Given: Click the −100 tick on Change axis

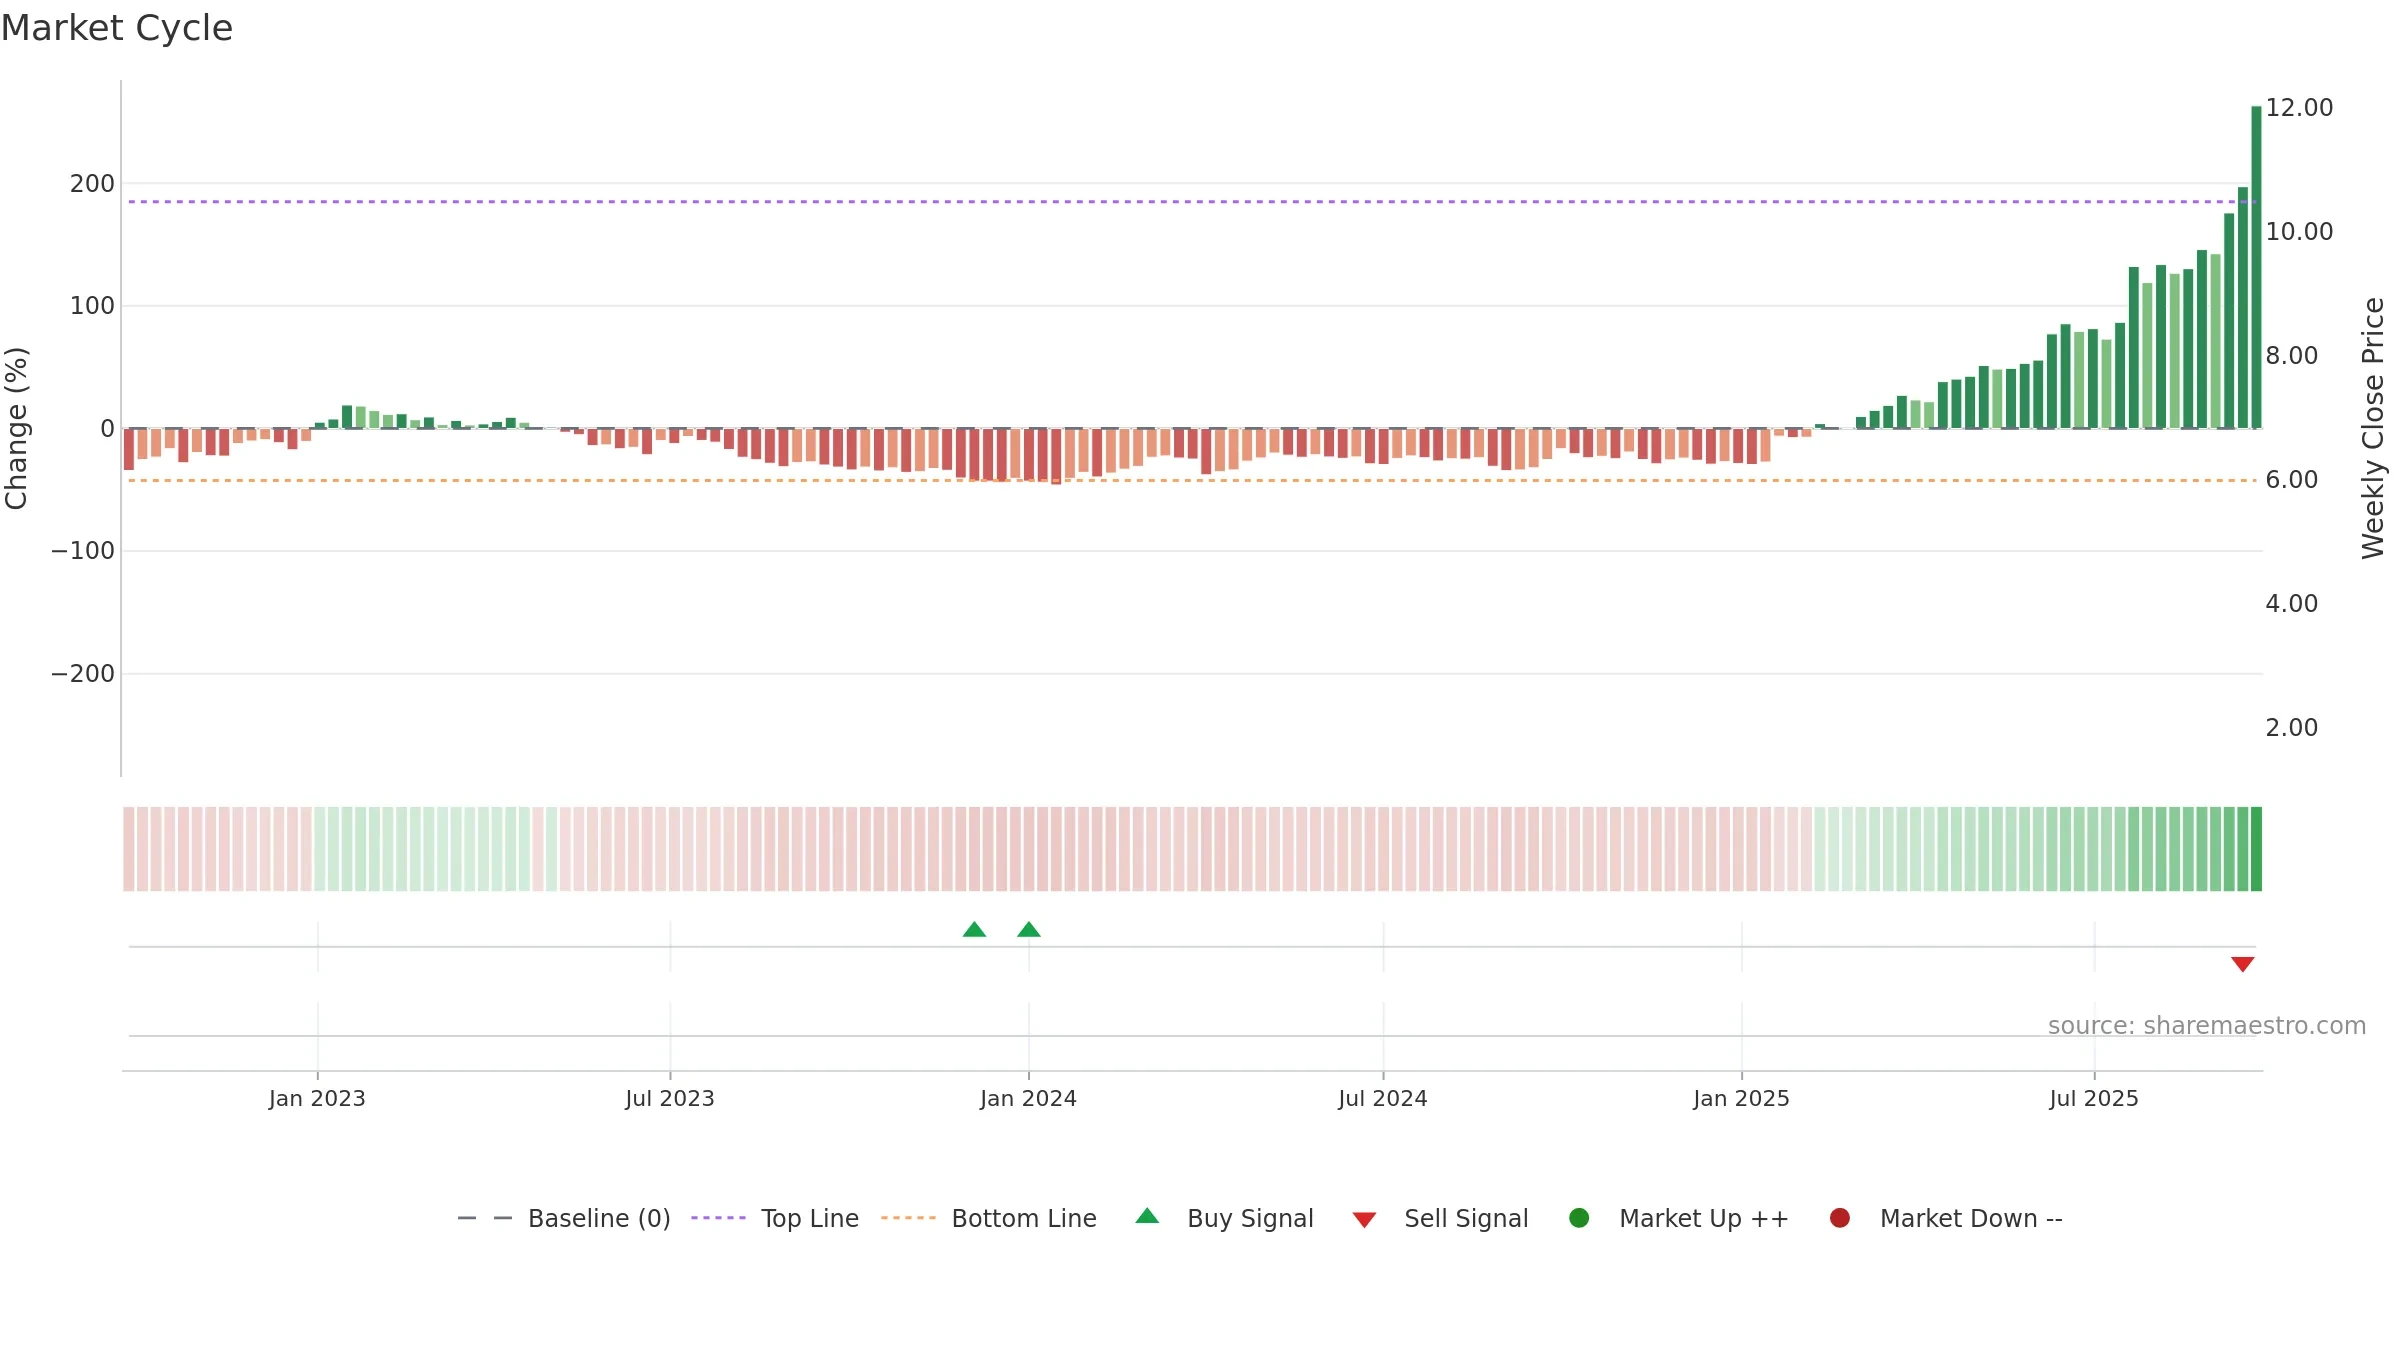Looking at the screenshot, I should coord(83,551).
